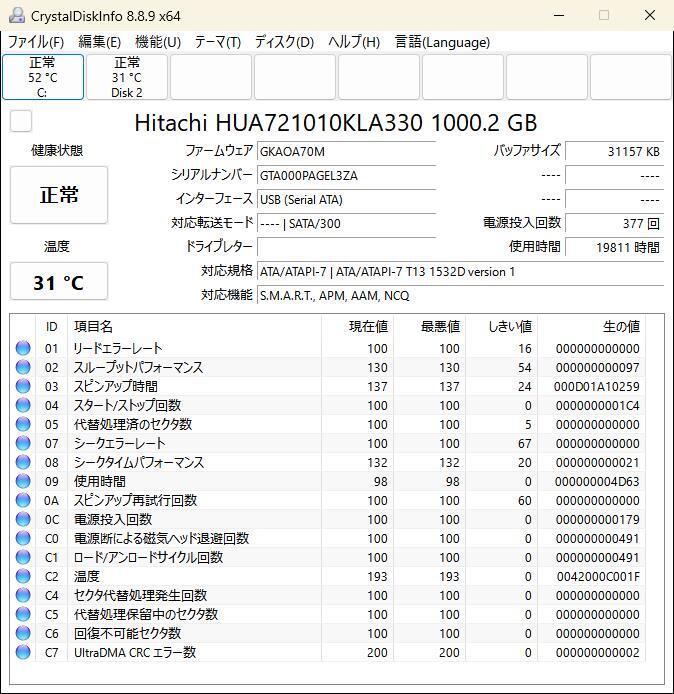This screenshot has height=694, width=674.
Task: Click the empty drive letter field
Action: pyautogui.click(x=347, y=247)
